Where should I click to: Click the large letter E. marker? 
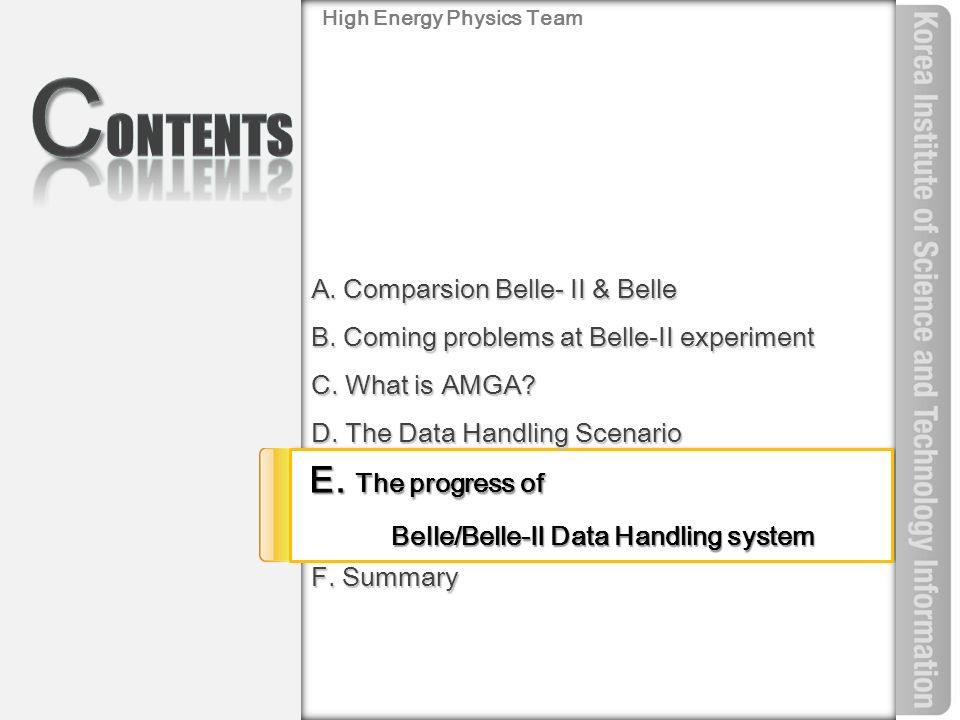(x=328, y=480)
